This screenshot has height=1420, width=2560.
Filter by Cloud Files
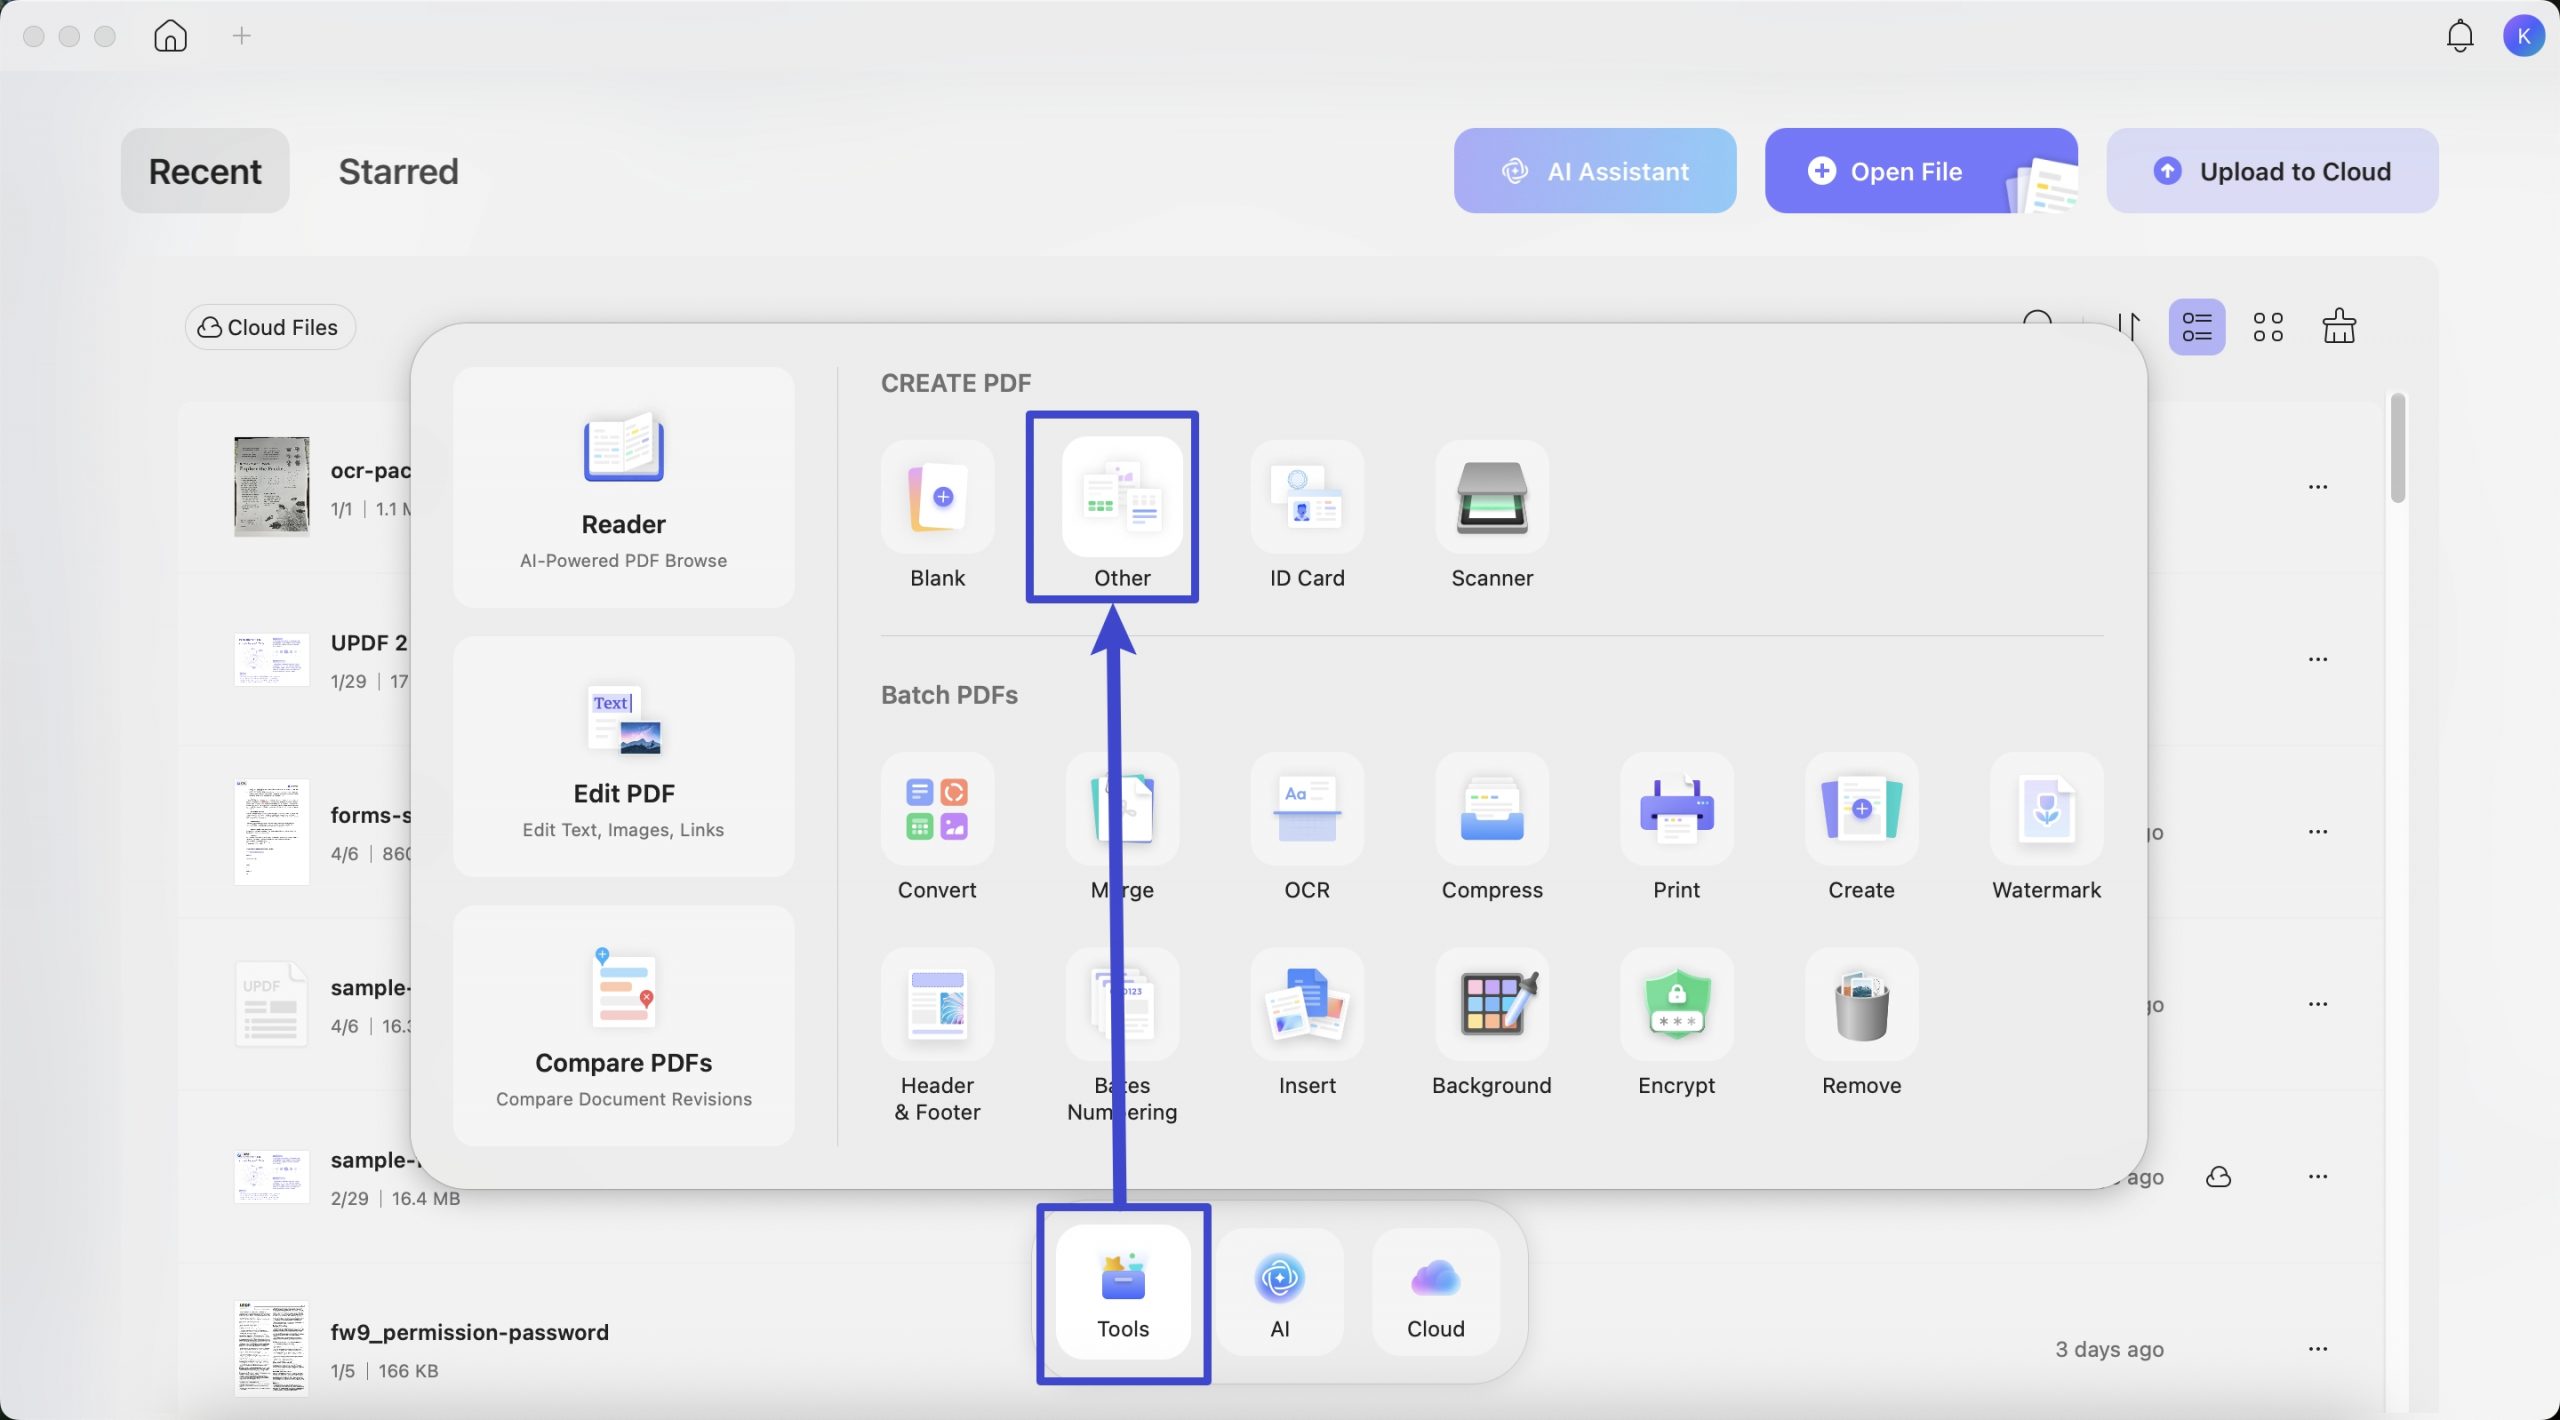pos(270,327)
